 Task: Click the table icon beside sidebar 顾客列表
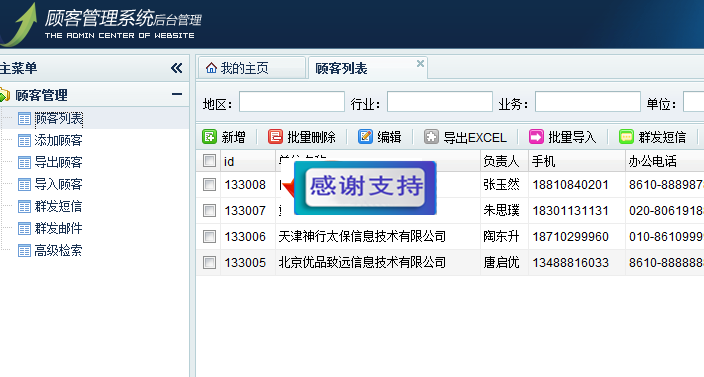(x=24, y=119)
